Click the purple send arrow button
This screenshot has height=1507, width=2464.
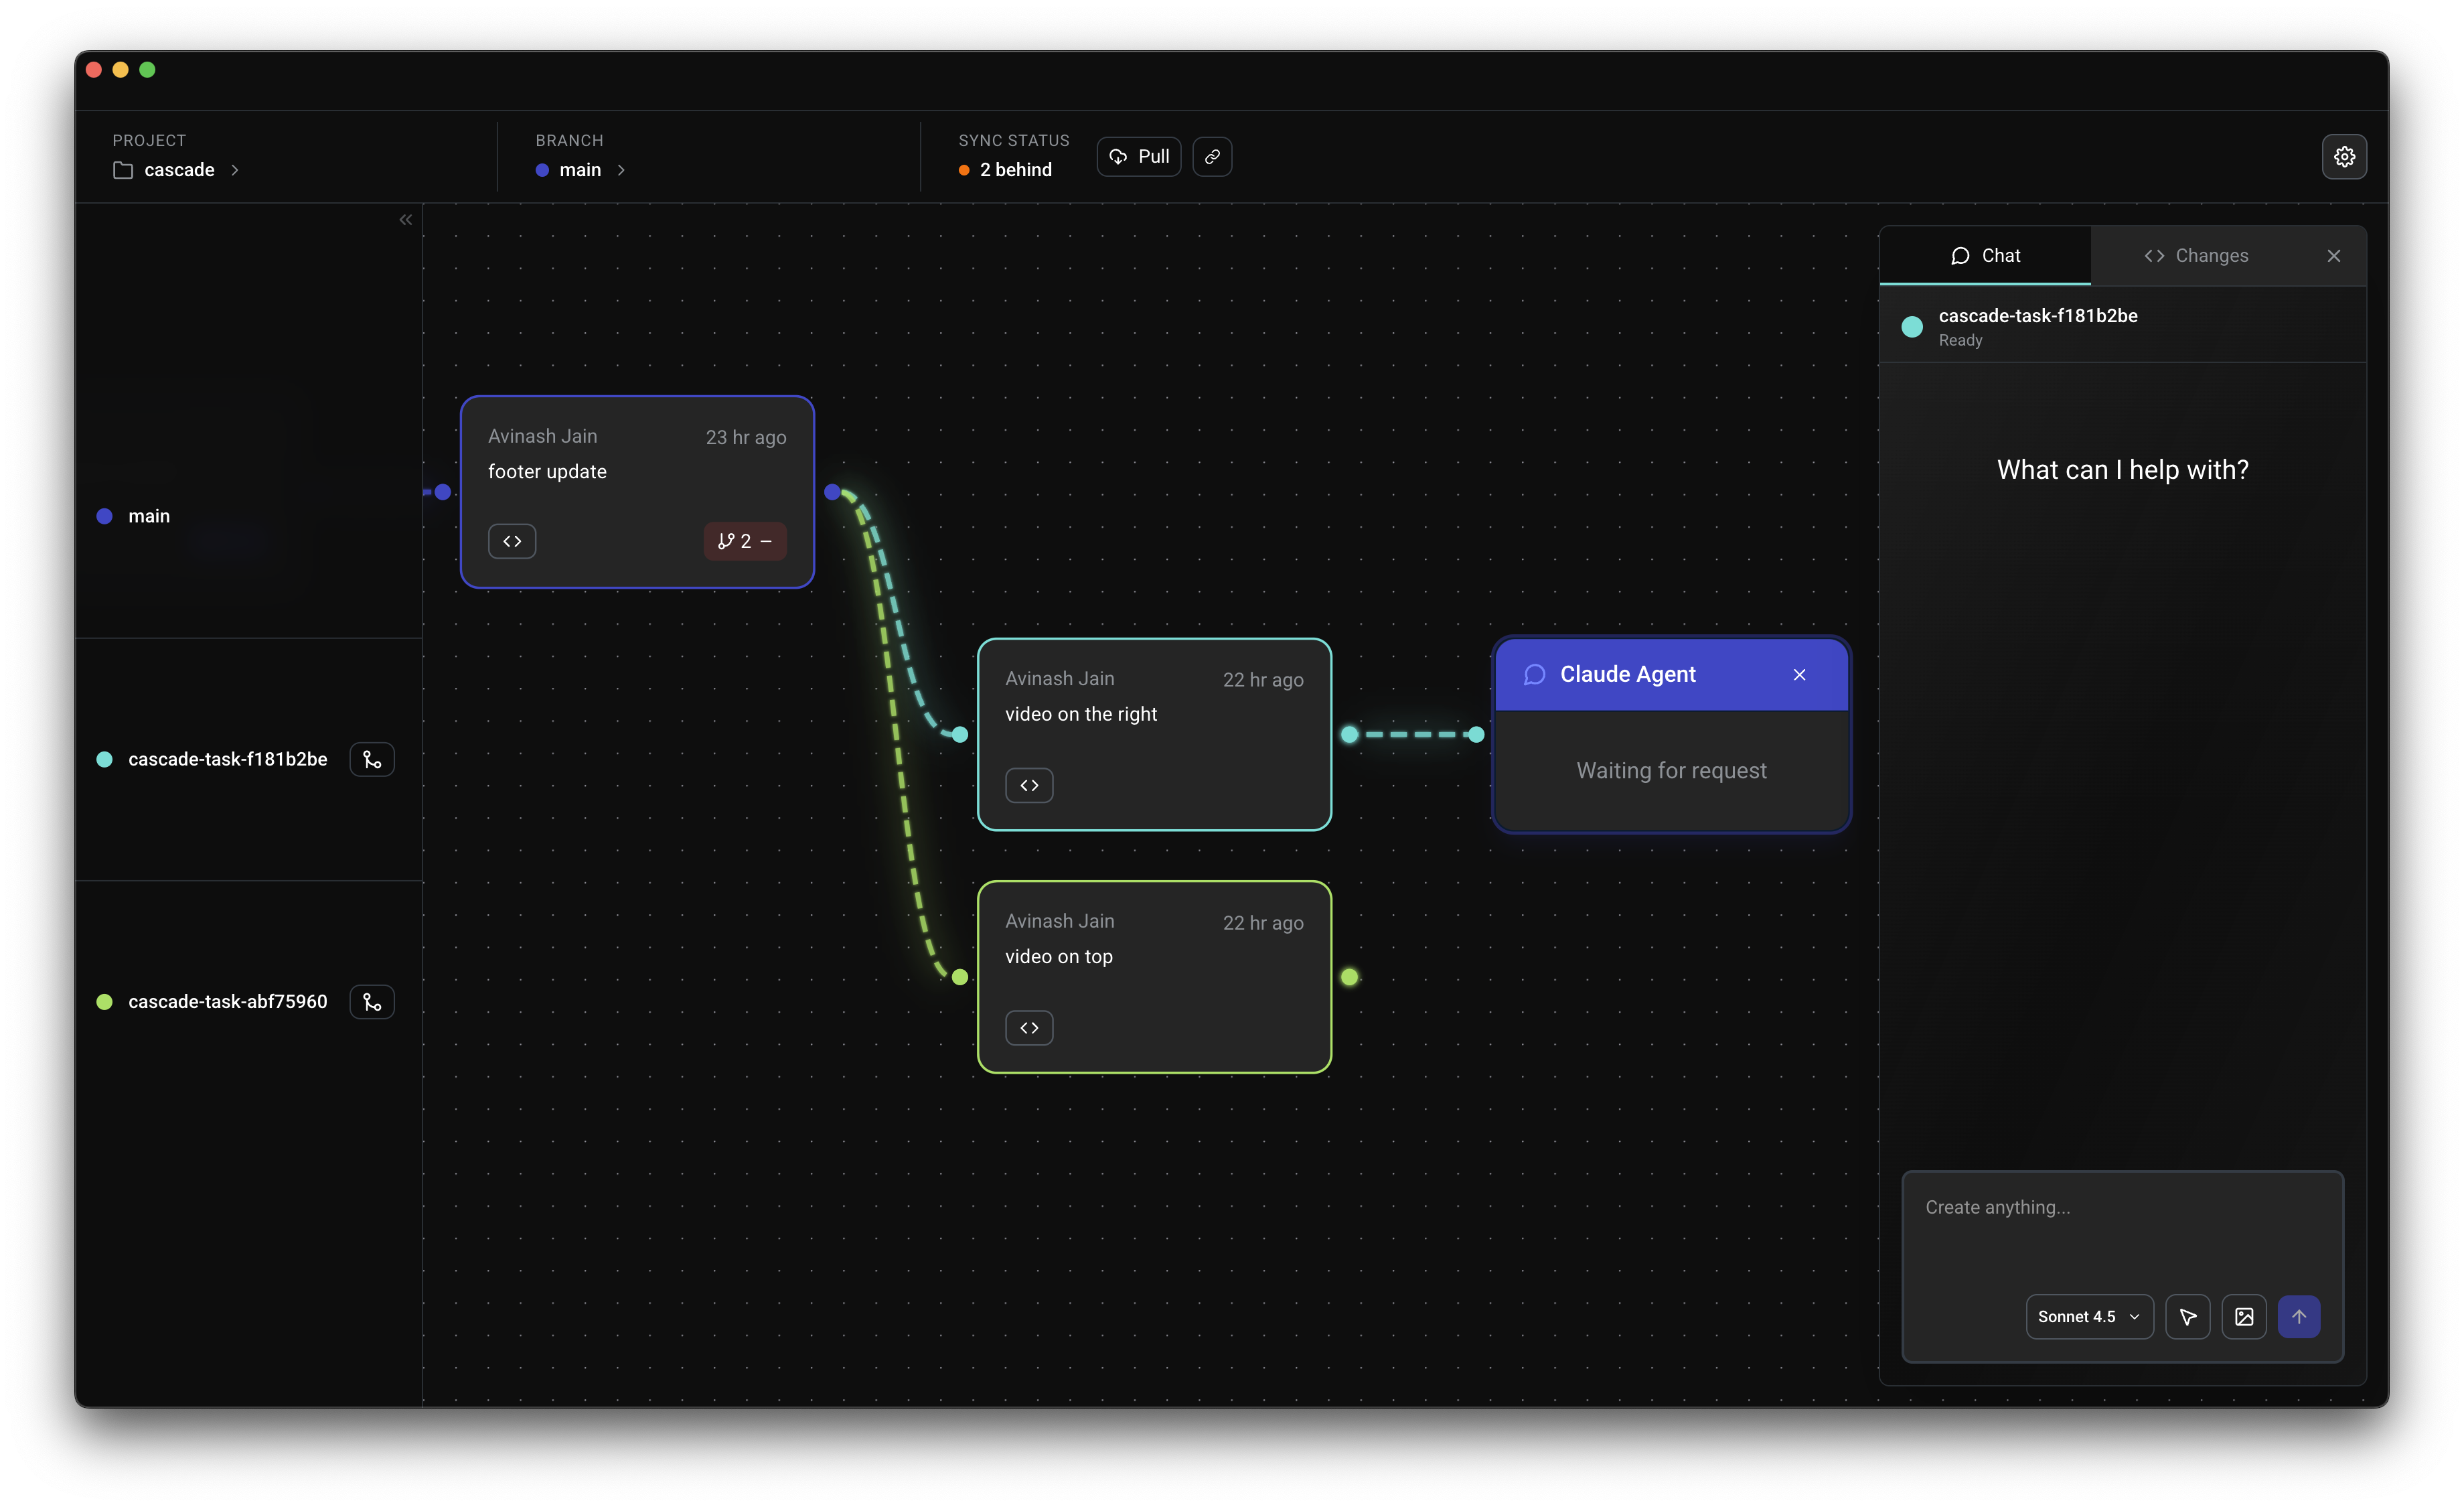point(2299,1316)
